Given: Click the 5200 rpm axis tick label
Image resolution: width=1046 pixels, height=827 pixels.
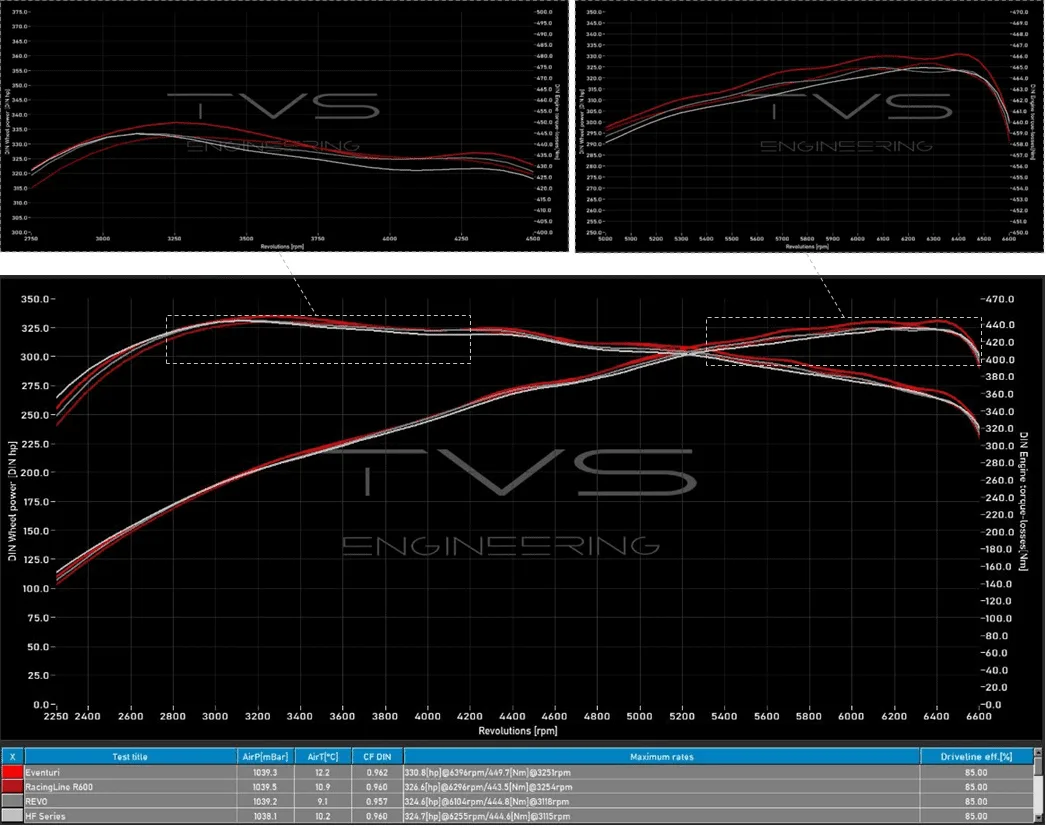Looking at the screenshot, I should (682, 716).
